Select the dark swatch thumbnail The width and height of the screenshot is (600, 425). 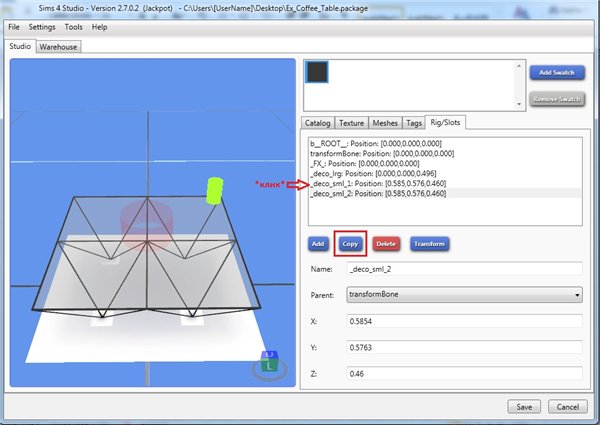pyautogui.click(x=317, y=75)
